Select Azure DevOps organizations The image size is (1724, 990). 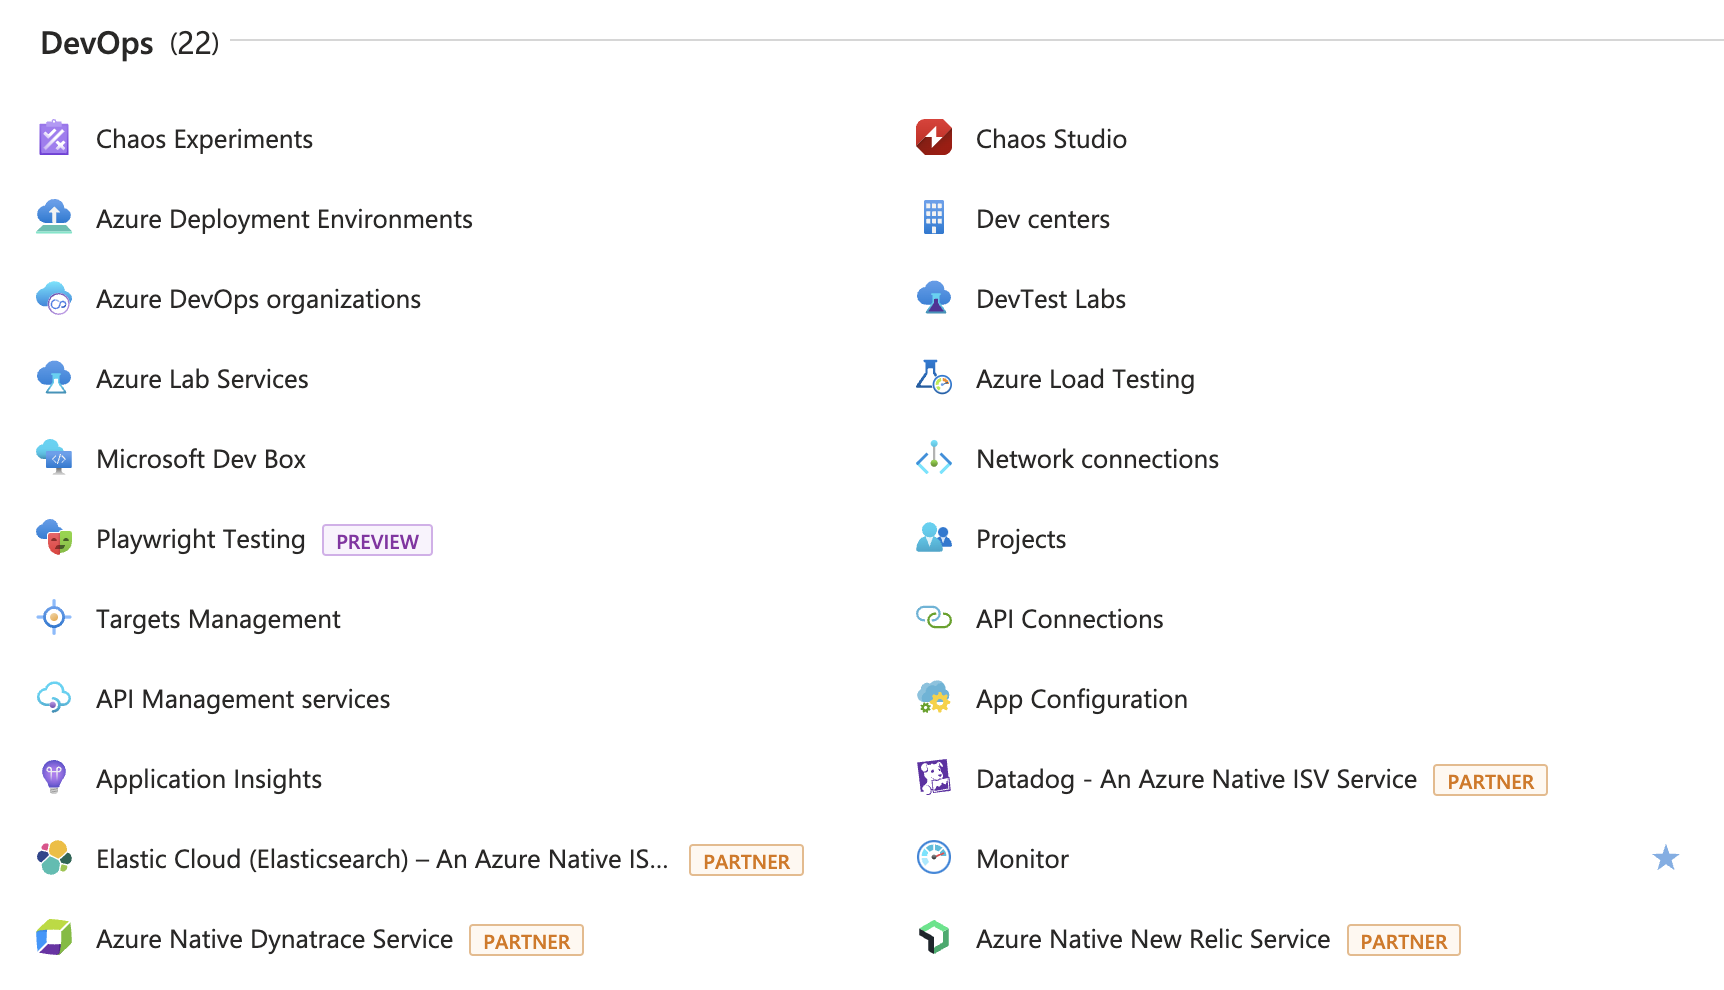[258, 299]
